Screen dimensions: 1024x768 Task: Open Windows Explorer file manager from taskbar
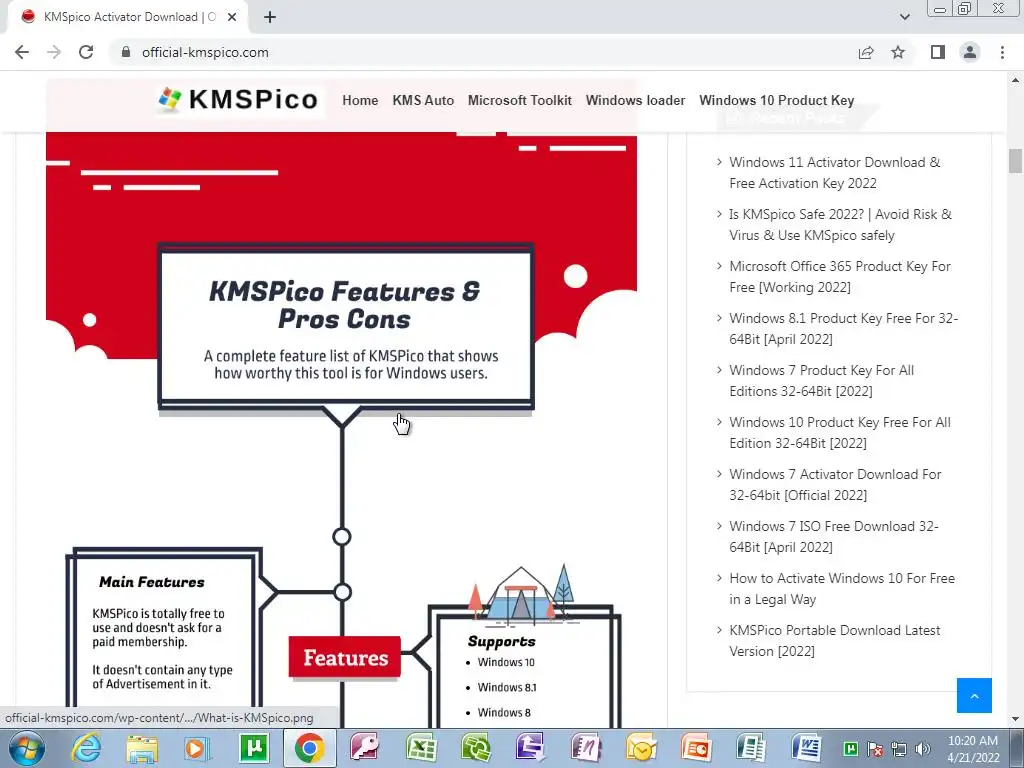141,748
